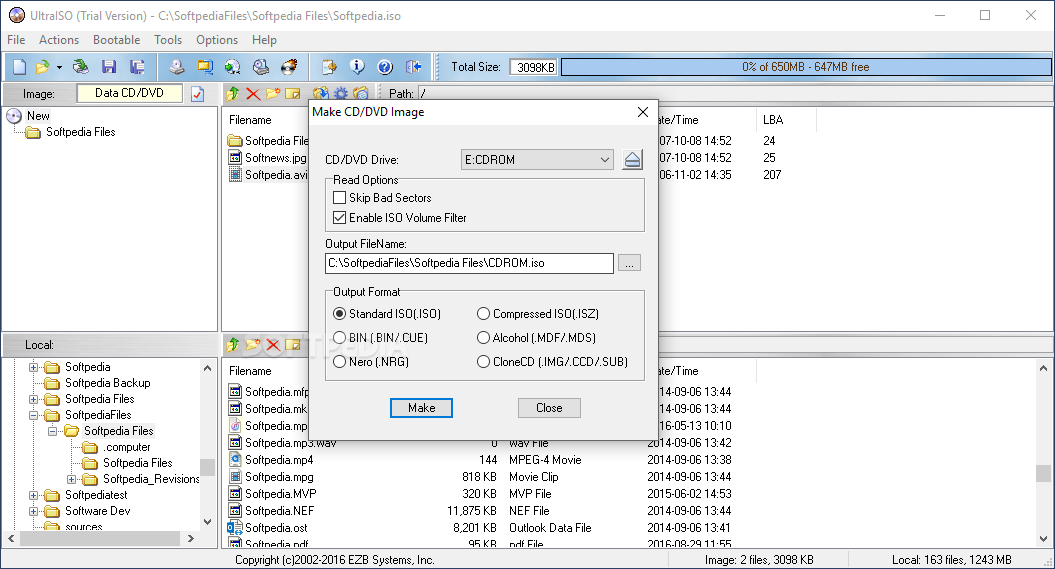Screen dimensions: 1055x569
Task: Create a new image with the New toolbar icon
Action: point(20,67)
